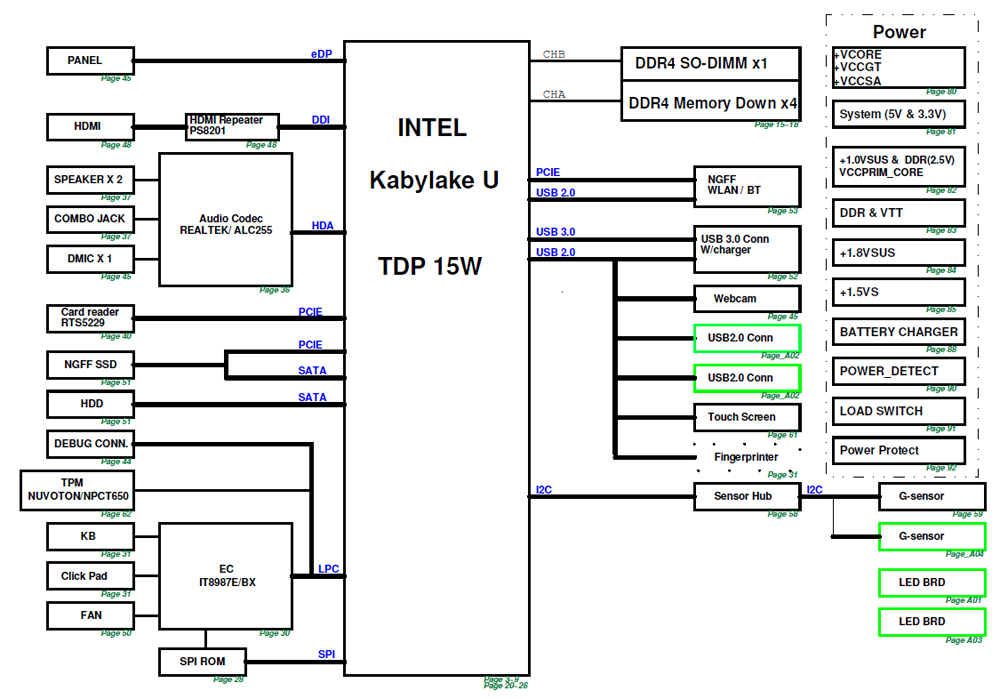Select the FAN block
Screen dimensions: 1000x699
[90, 616]
